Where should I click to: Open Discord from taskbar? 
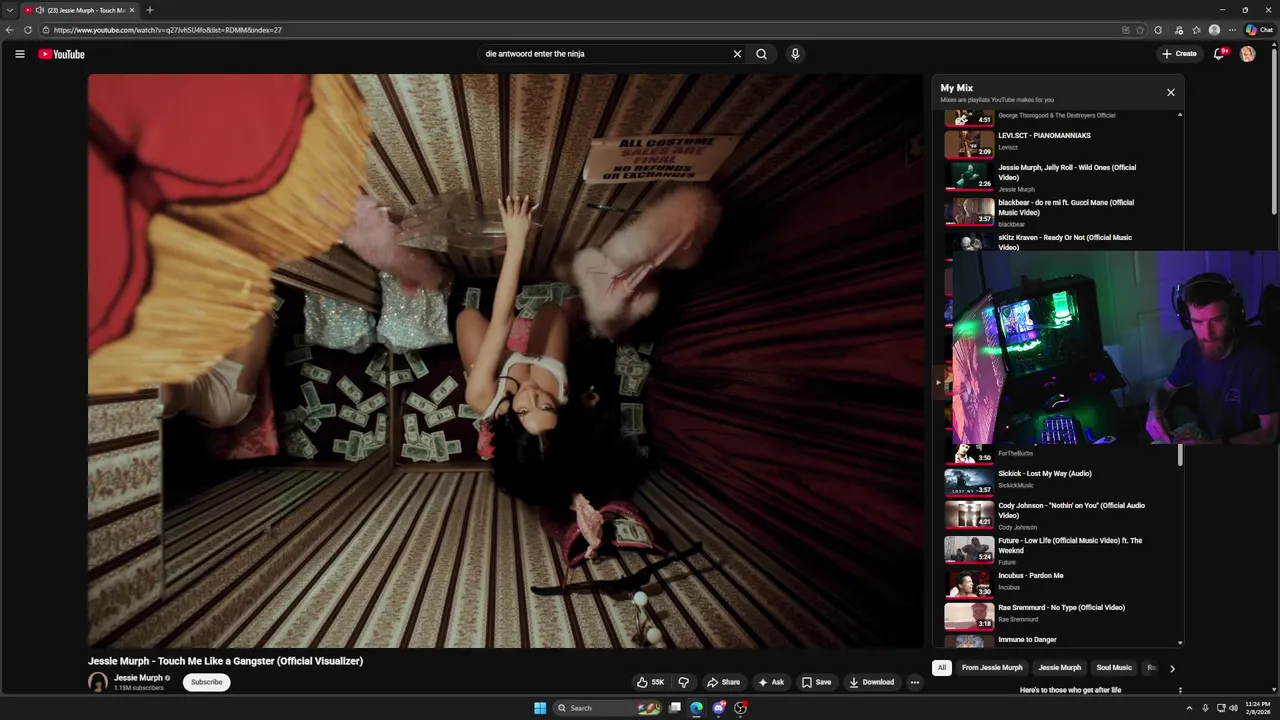click(719, 708)
